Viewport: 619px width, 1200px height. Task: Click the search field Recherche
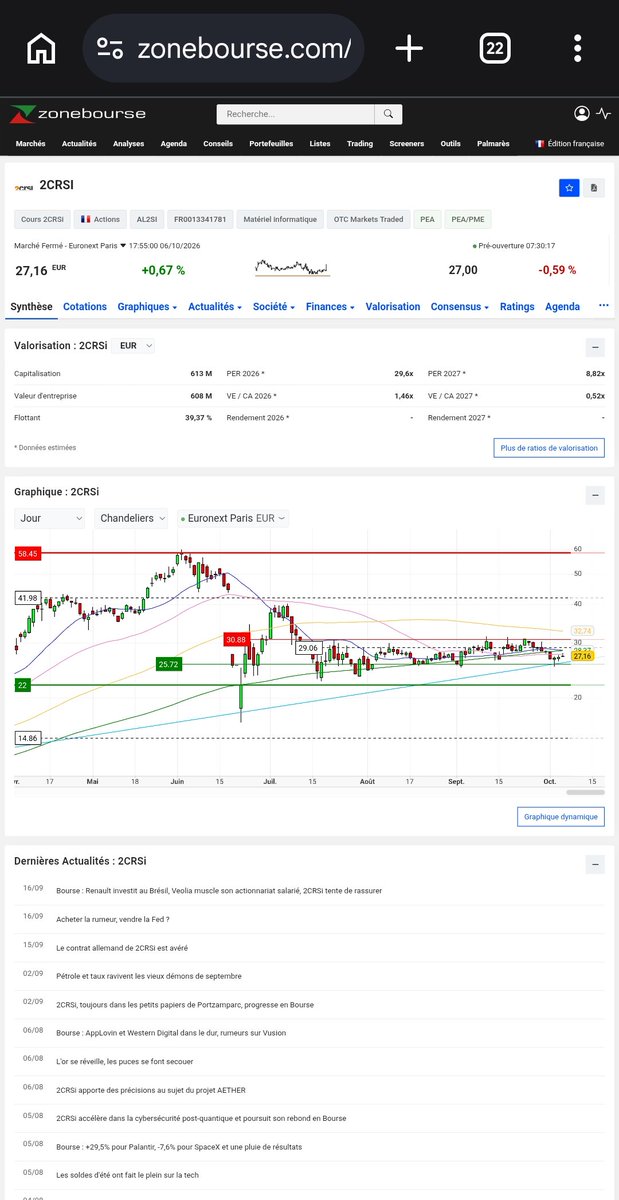pyautogui.click(x=296, y=114)
